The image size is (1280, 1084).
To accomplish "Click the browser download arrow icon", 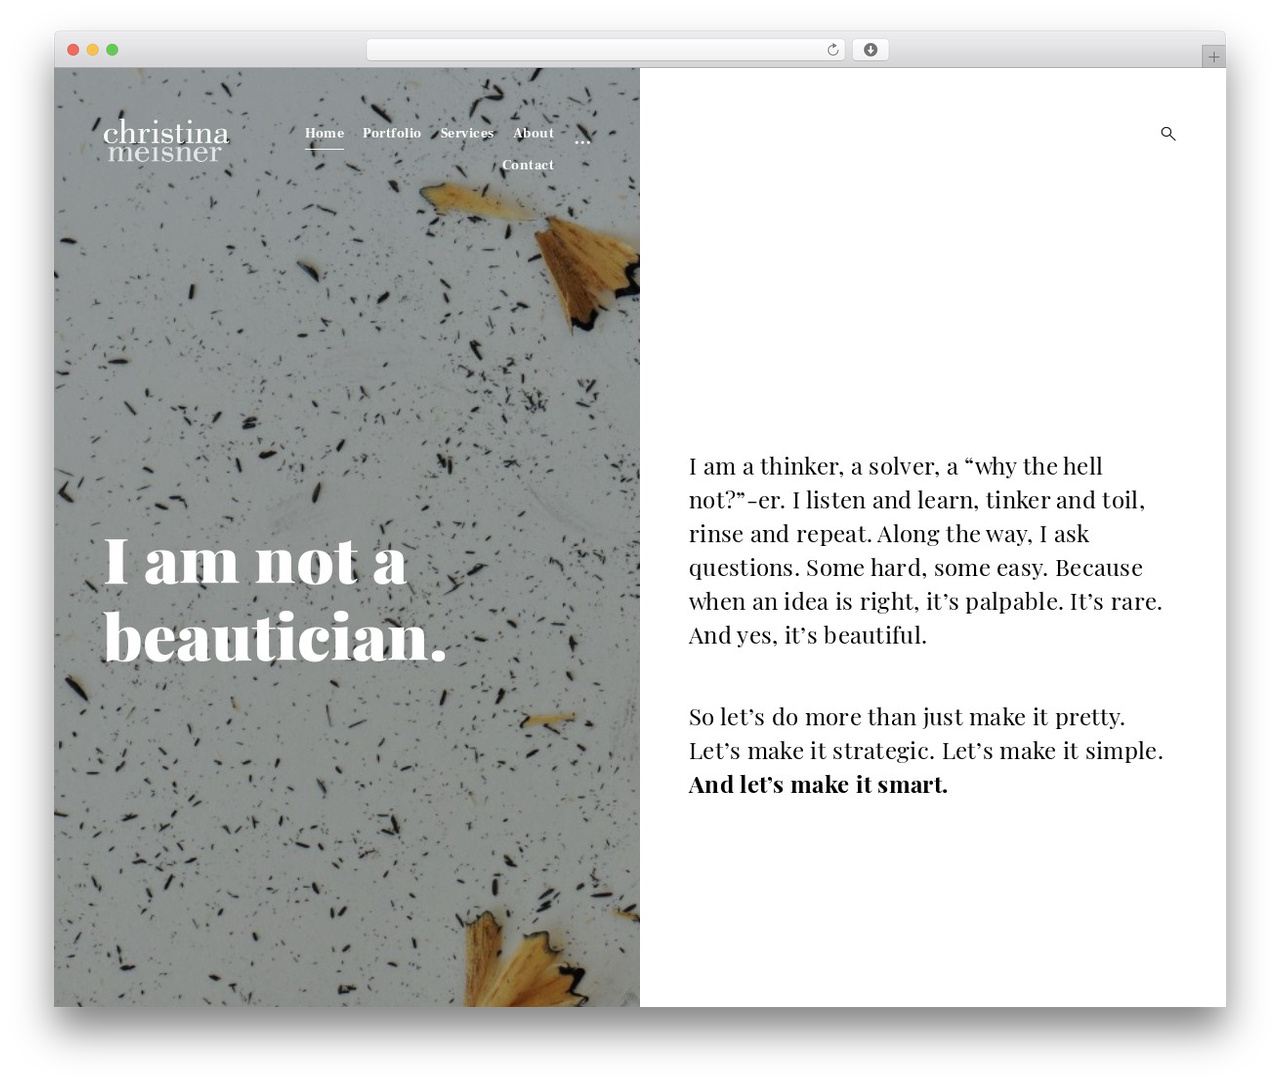I will [870, 50].
